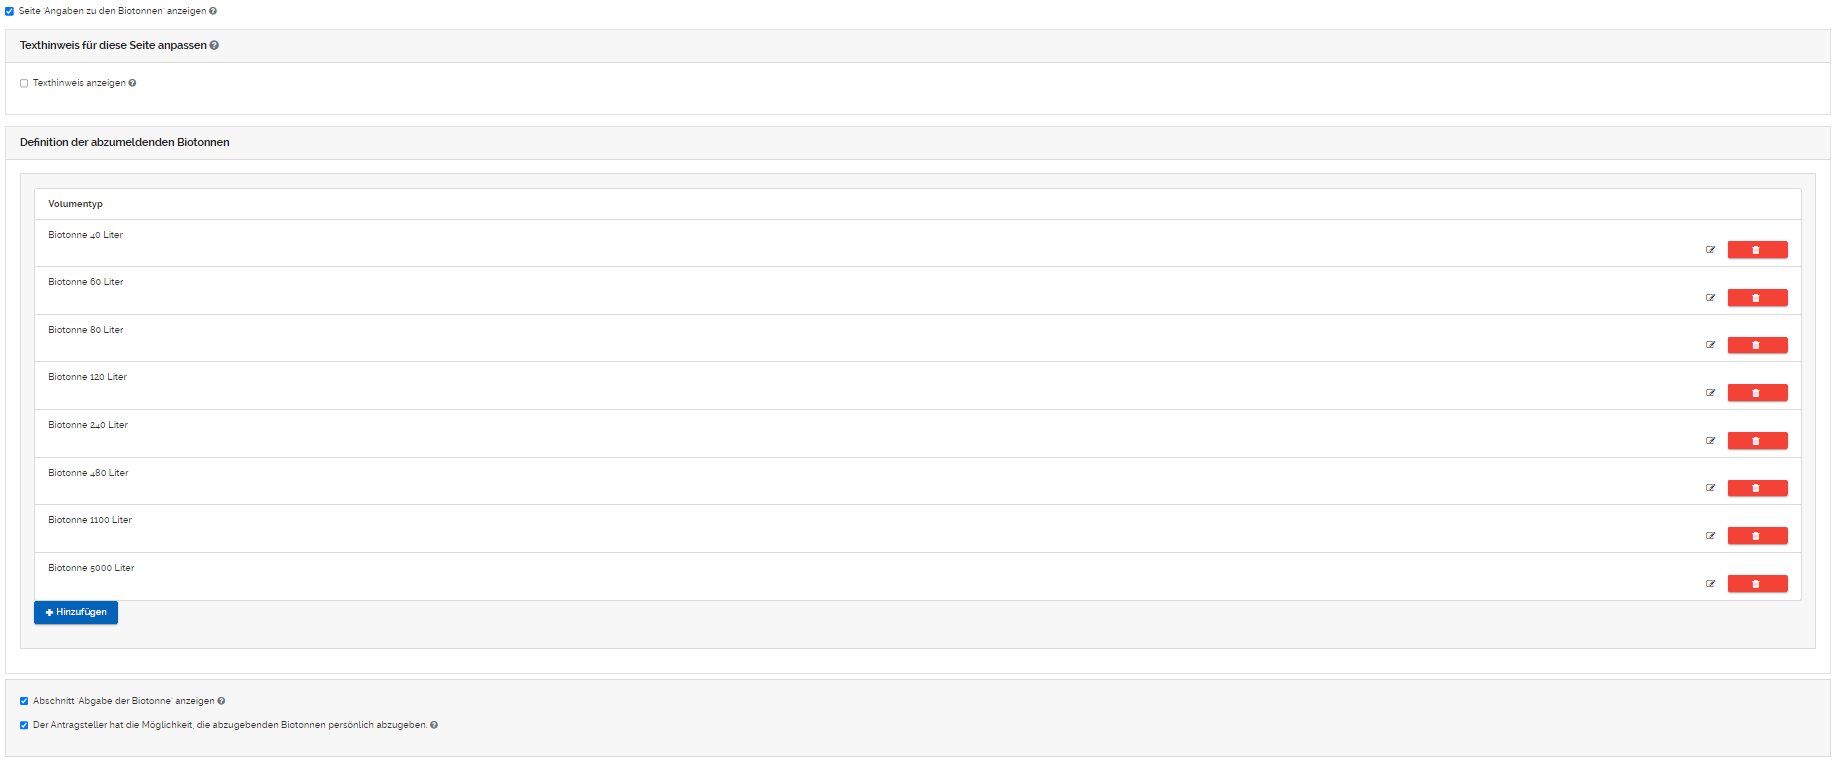The image size is (1836, 762).
Task: Remove the Biotonne 120 Liter entry
Action: point(1757,393)
